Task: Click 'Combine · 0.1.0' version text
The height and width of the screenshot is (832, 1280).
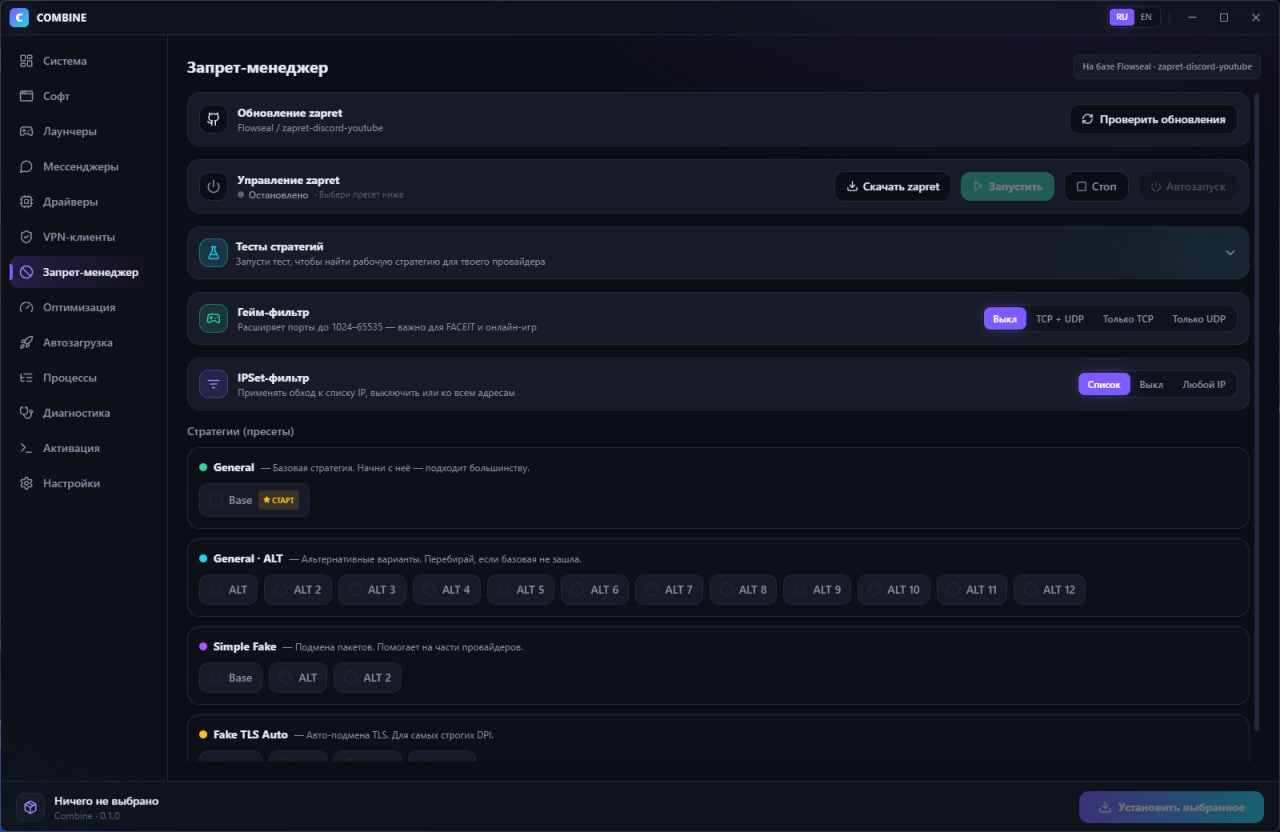Action: (x=87, y=816)
